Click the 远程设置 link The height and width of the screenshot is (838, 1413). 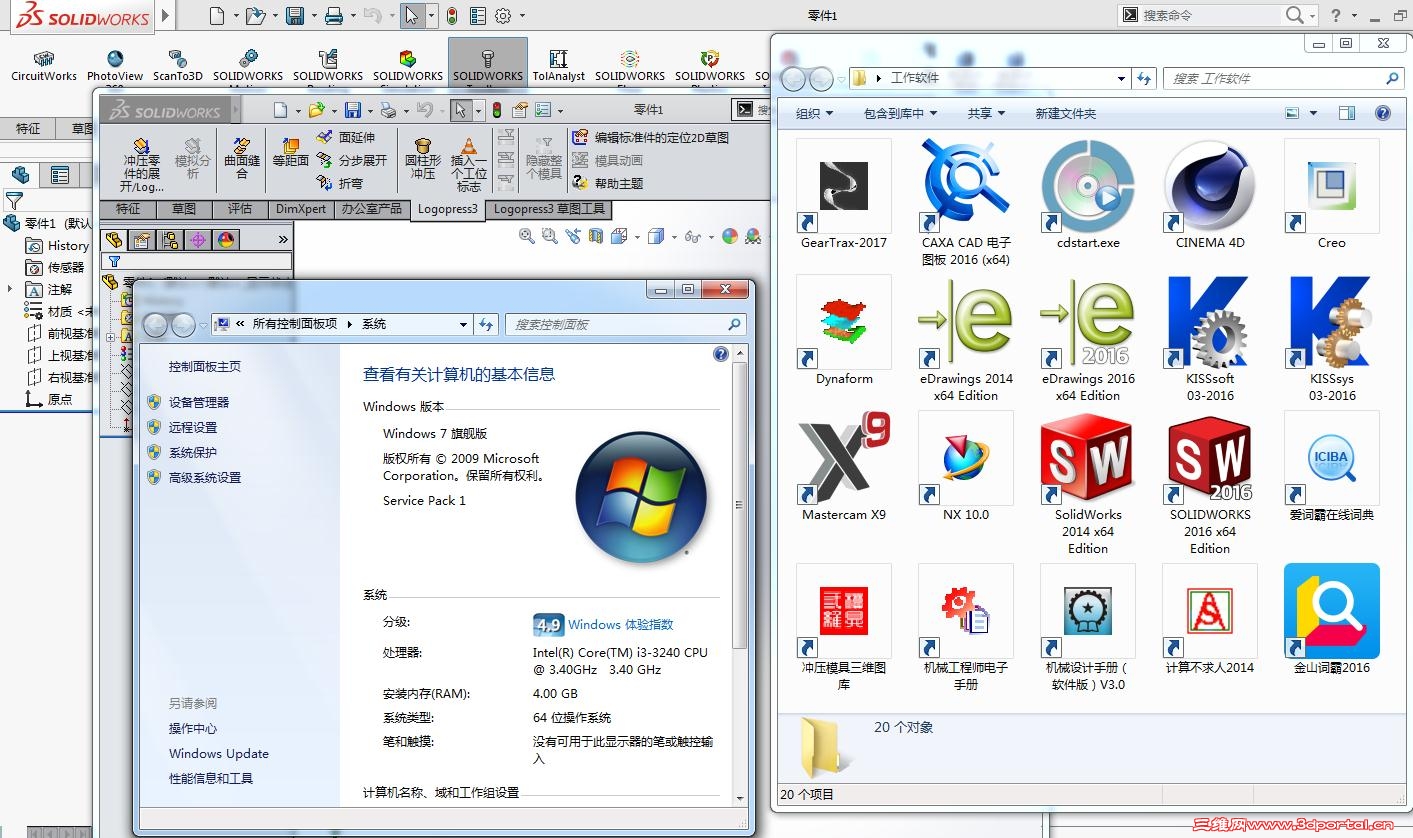193,427
